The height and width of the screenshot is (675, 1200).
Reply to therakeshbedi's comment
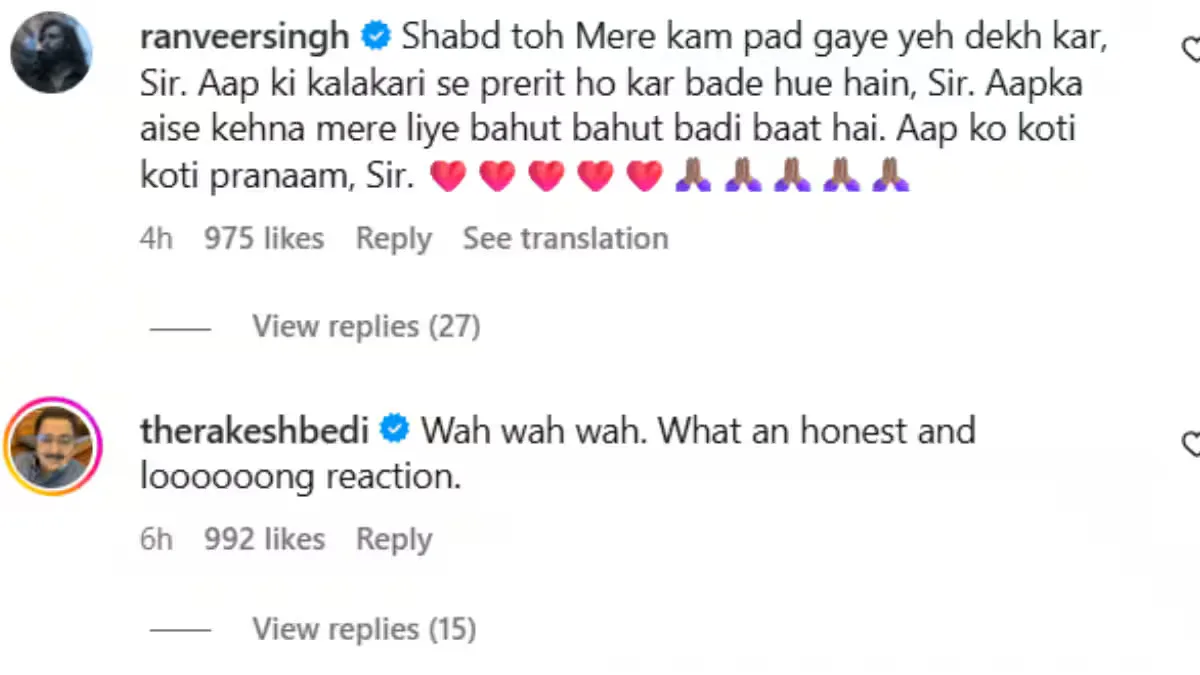(393, 539)
